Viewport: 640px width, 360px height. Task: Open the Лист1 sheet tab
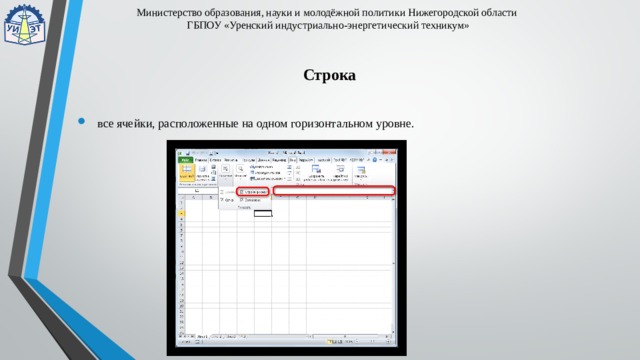point(202,337)
